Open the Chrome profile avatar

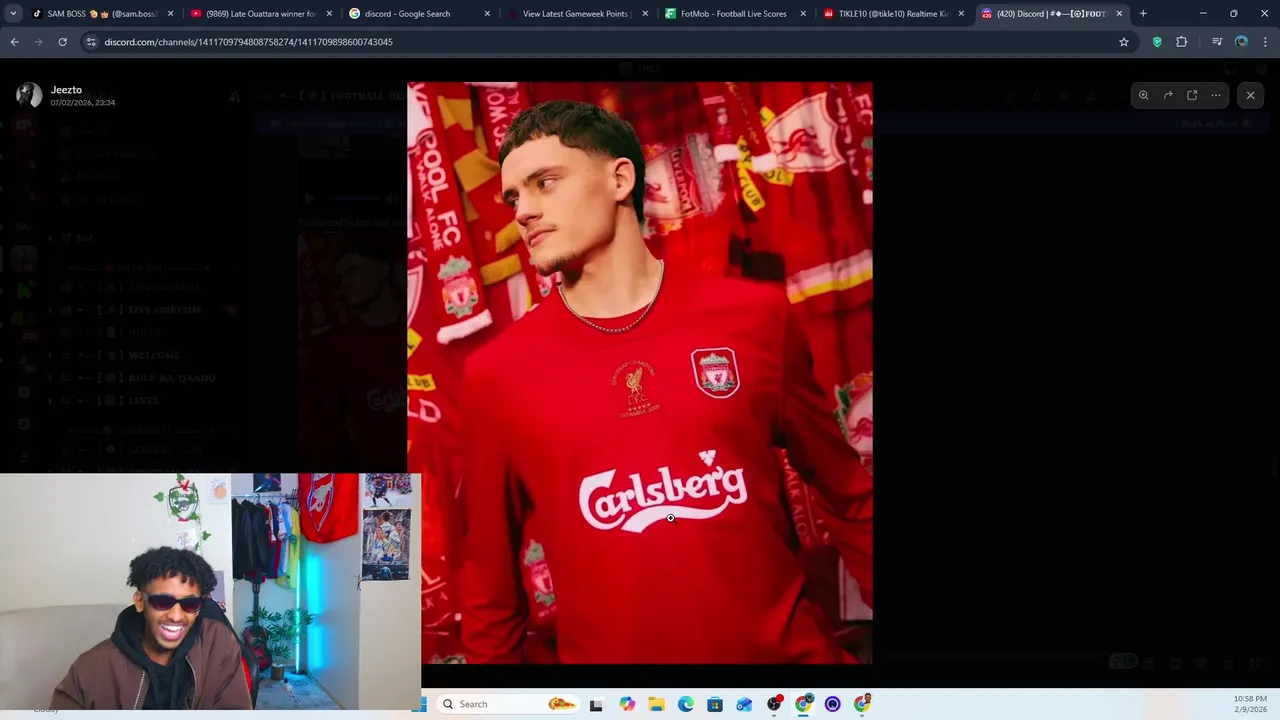tap(1241, 42)
